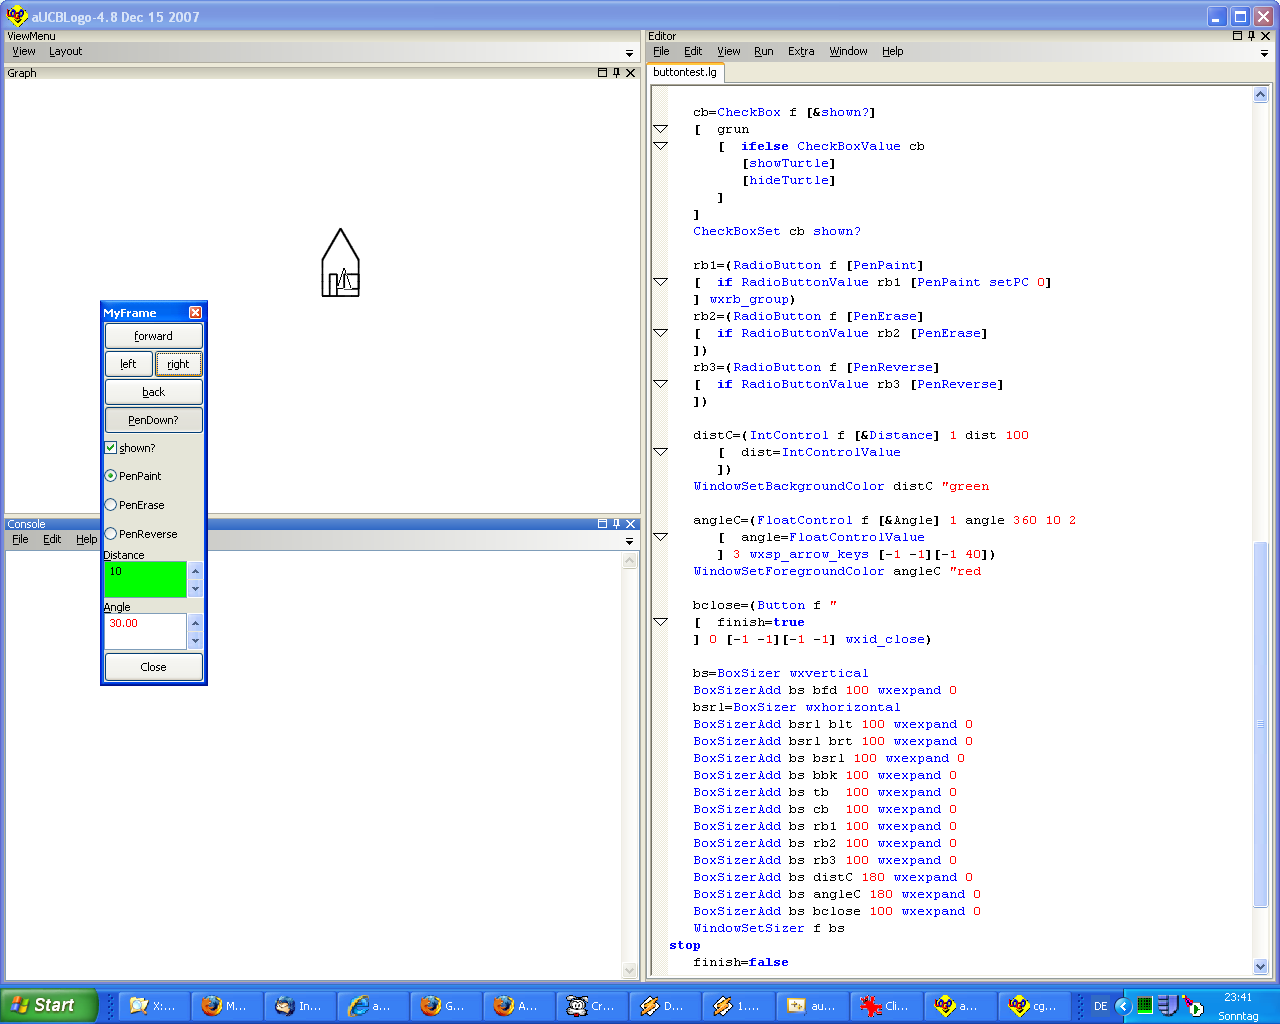Click the back button in MyFrame
The height and width of the screenshot is (1024, 1280).
tap(154, 392)
